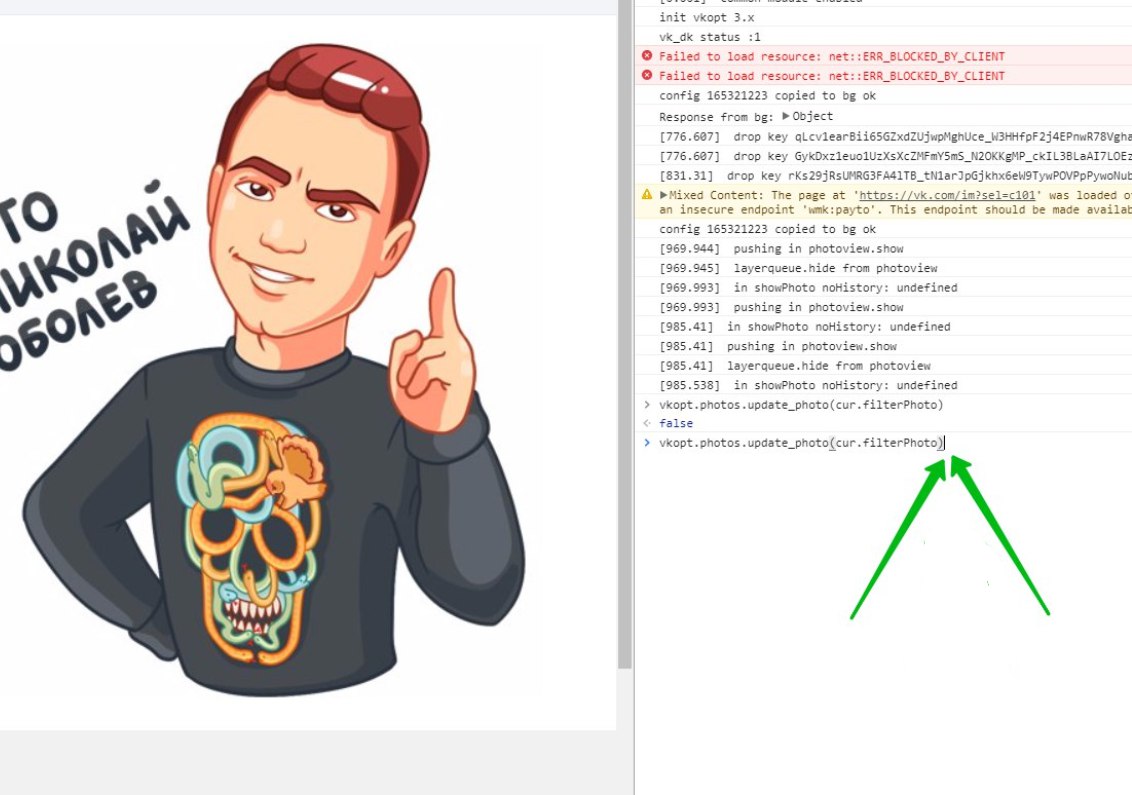
Task: Expand the Object in Response from bg
Action: (786, 116)
